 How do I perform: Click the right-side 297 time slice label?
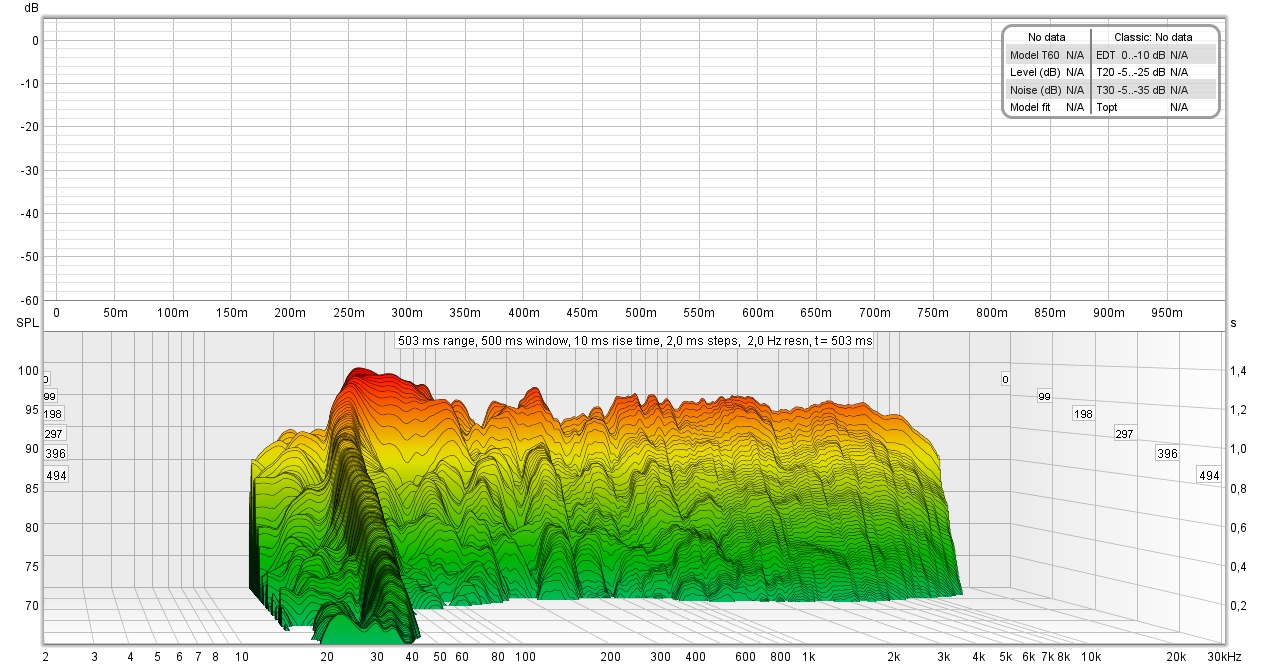1124,434
